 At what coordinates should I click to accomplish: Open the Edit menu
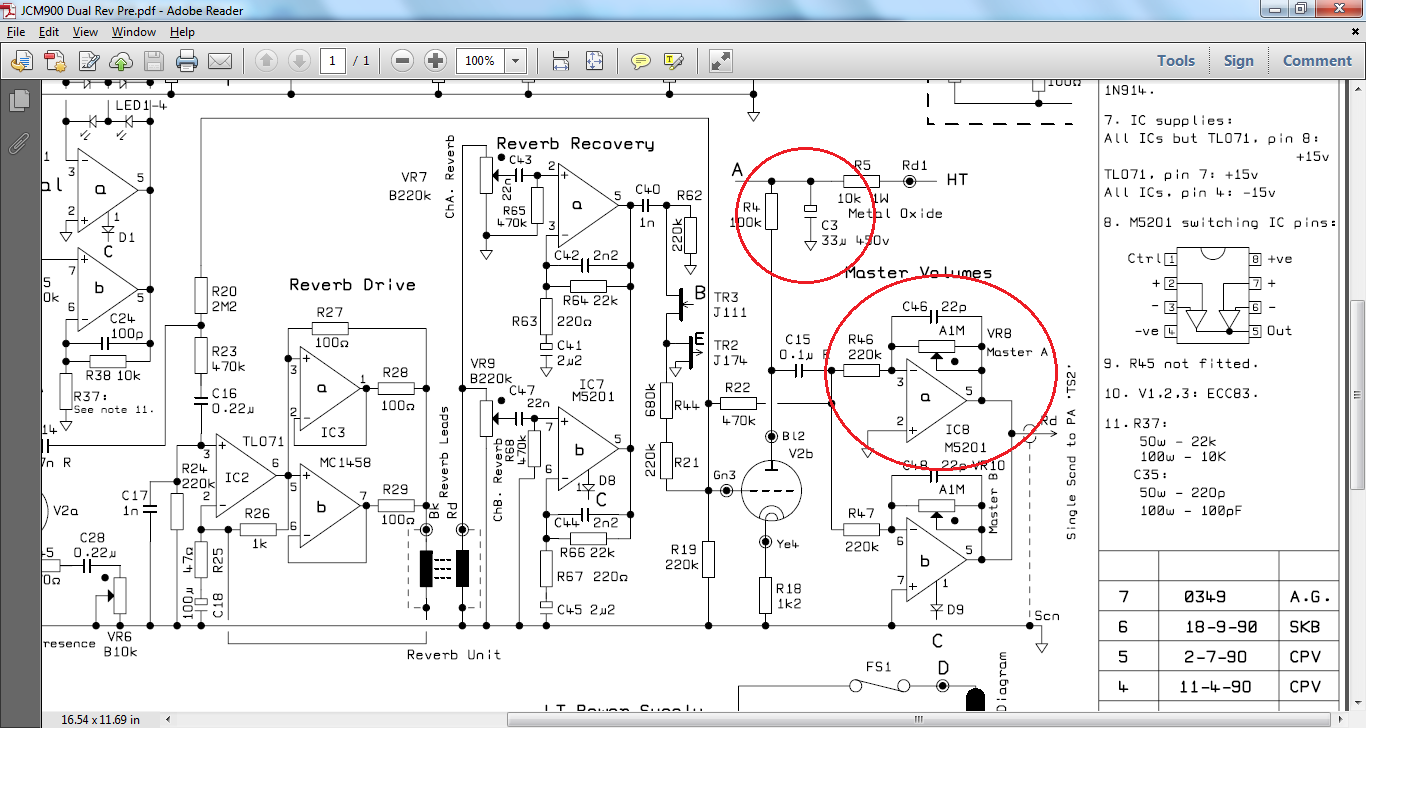49,32
